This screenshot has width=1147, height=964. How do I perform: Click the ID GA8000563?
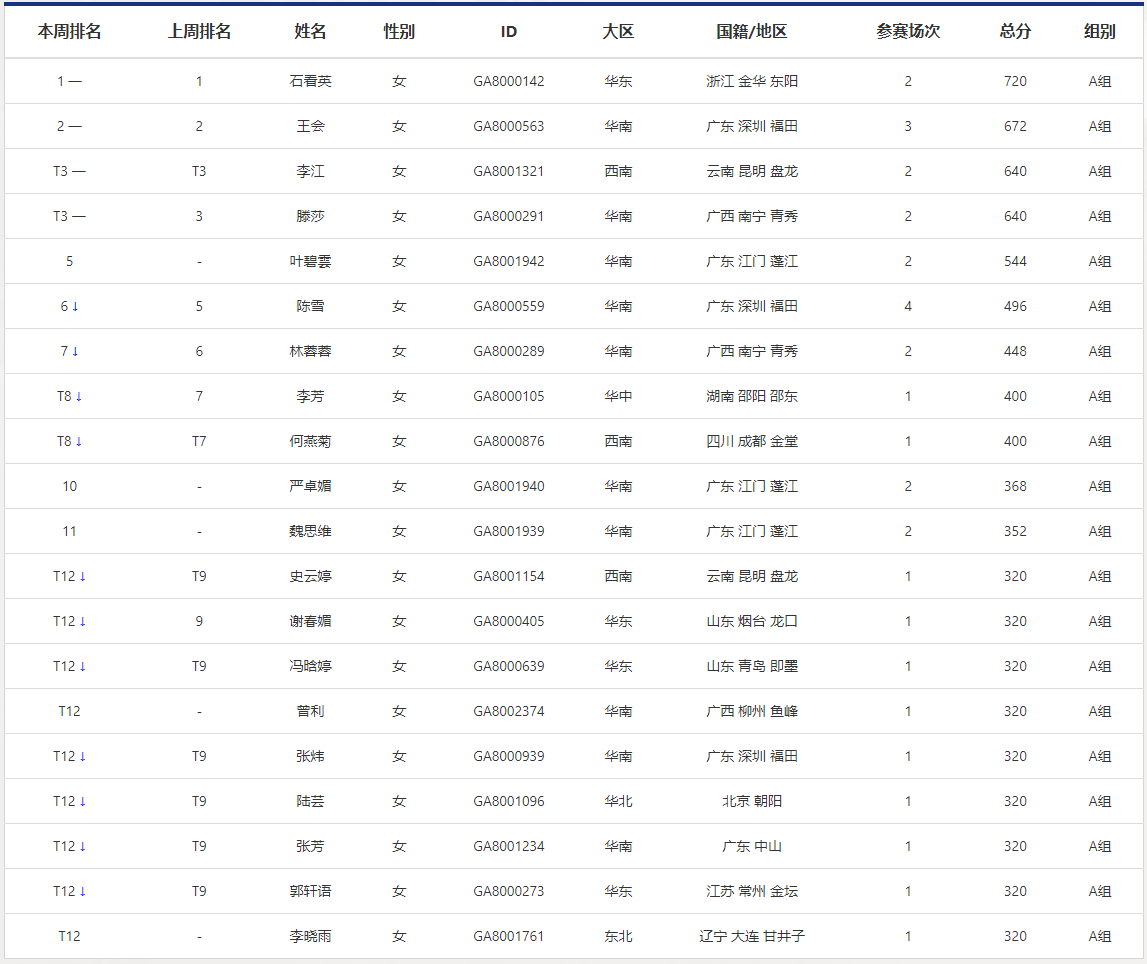[509, 126]
